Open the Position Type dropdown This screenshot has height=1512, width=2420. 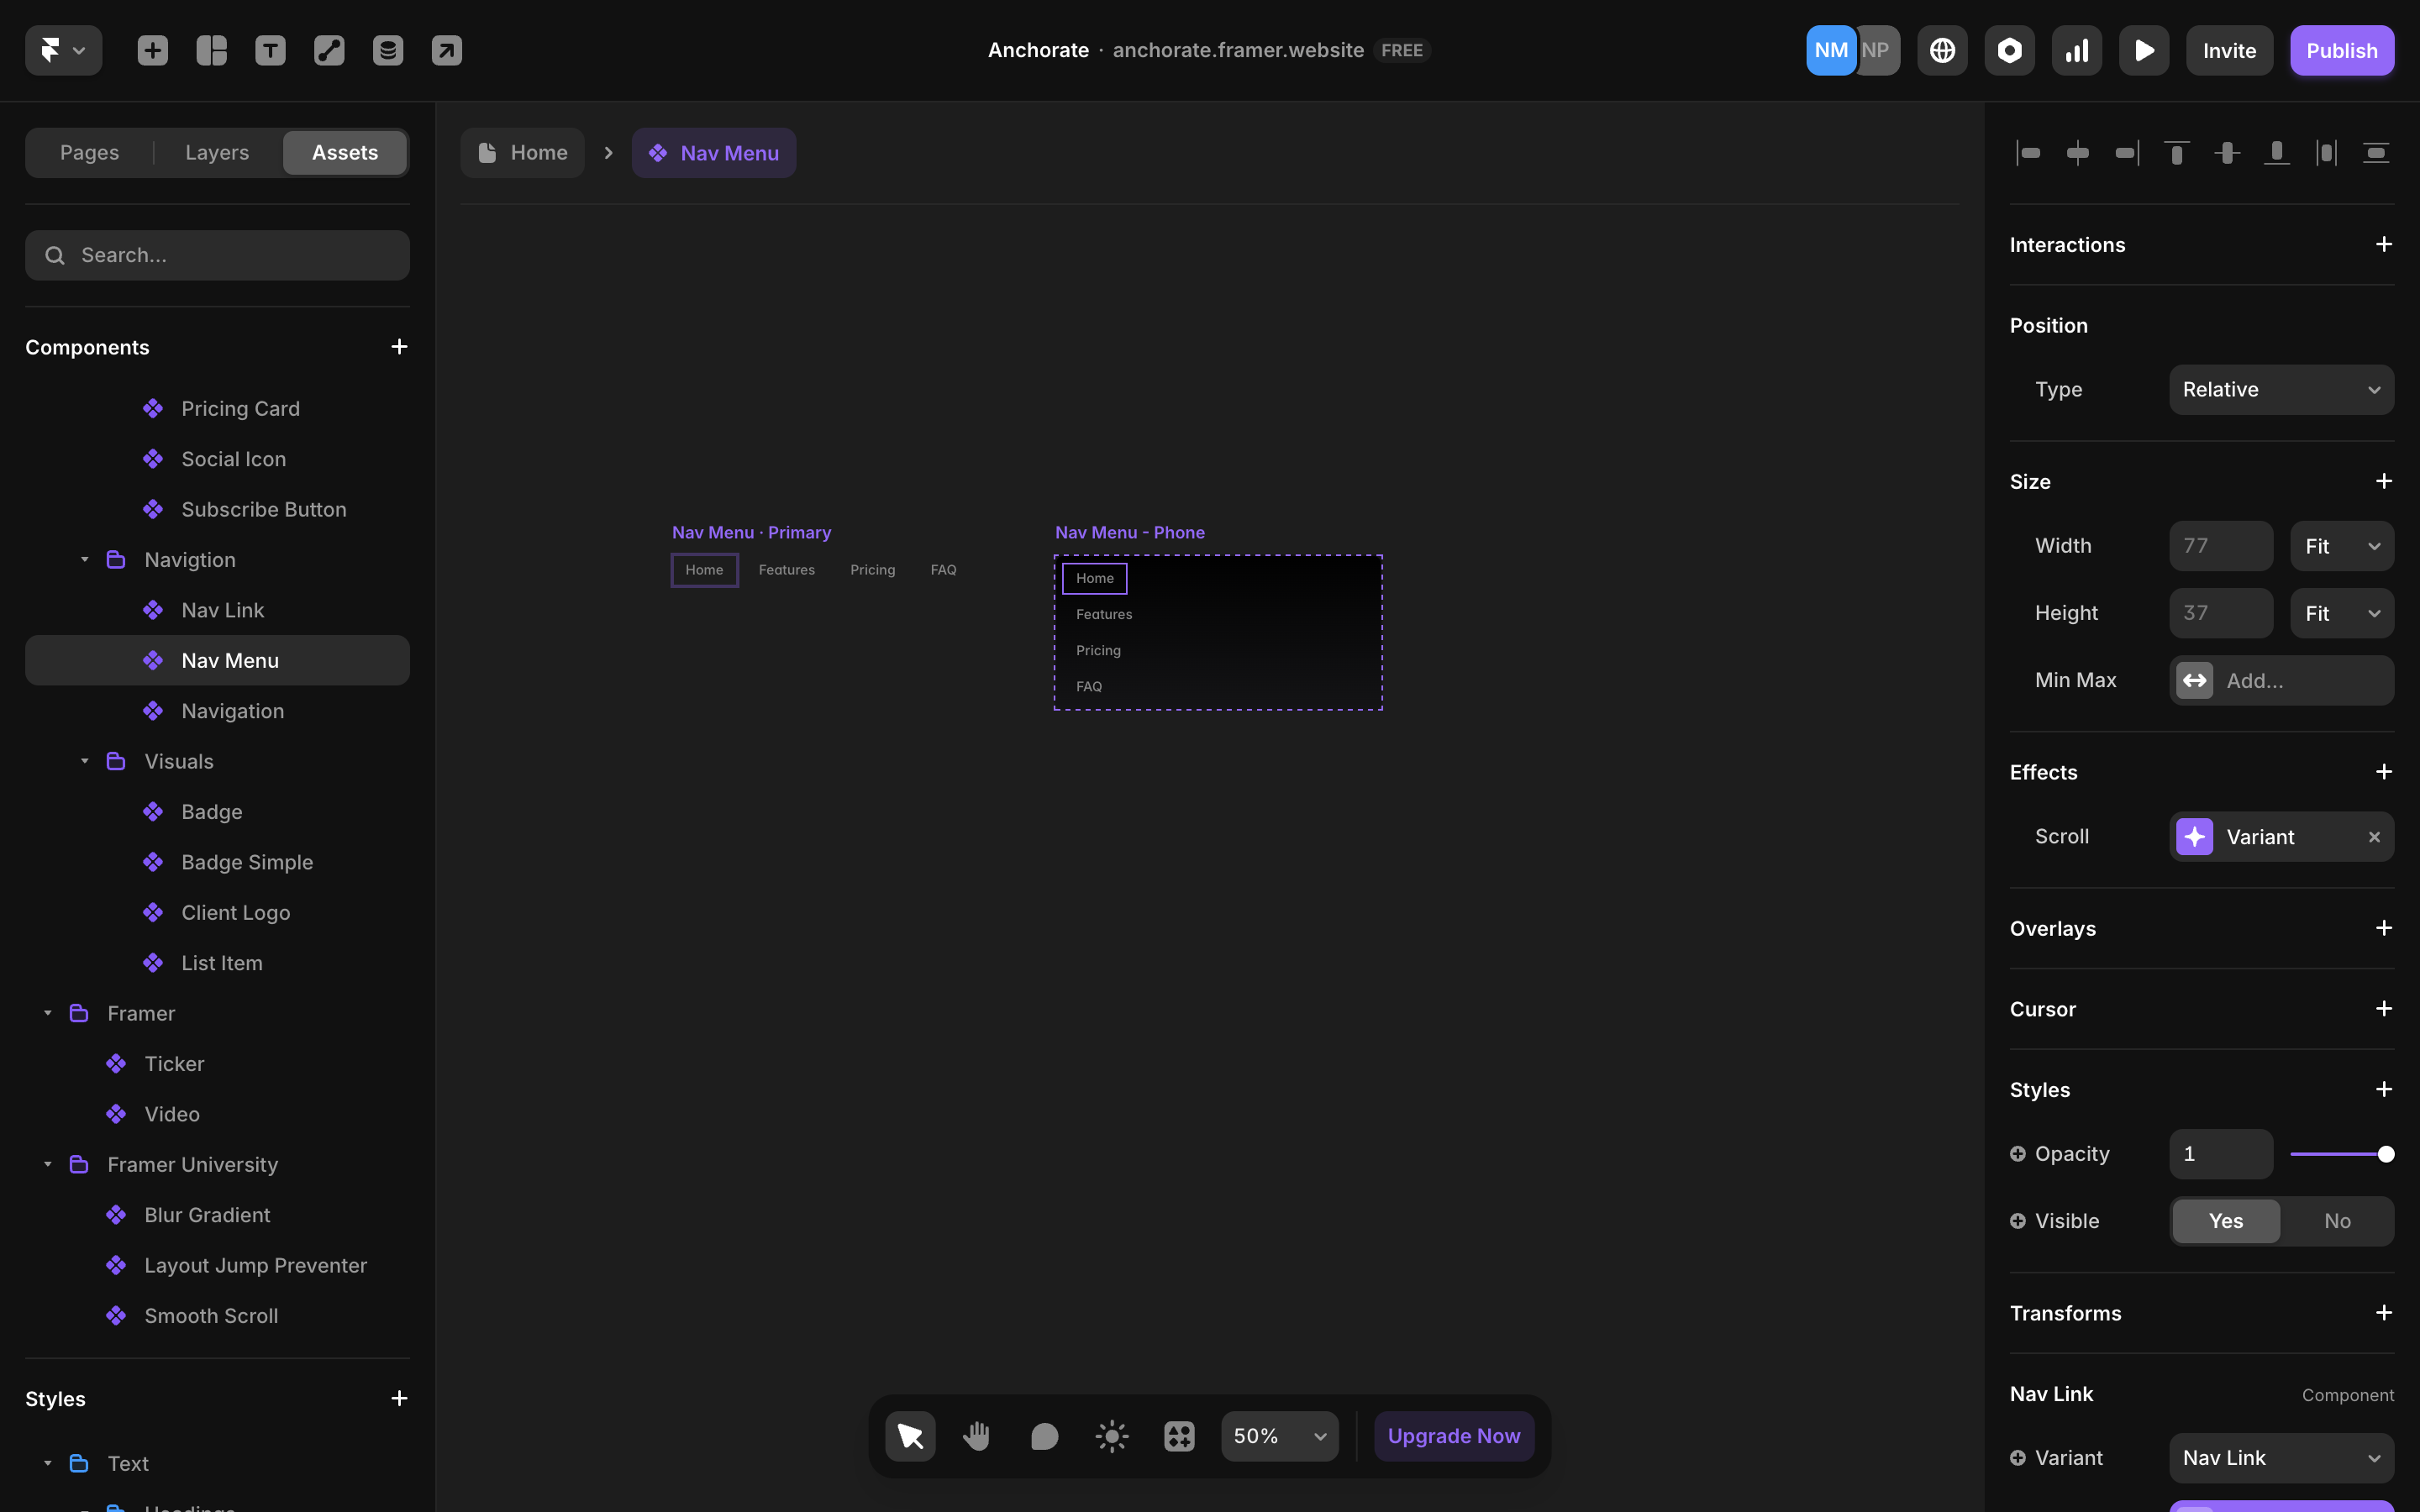coord(2281,390)
